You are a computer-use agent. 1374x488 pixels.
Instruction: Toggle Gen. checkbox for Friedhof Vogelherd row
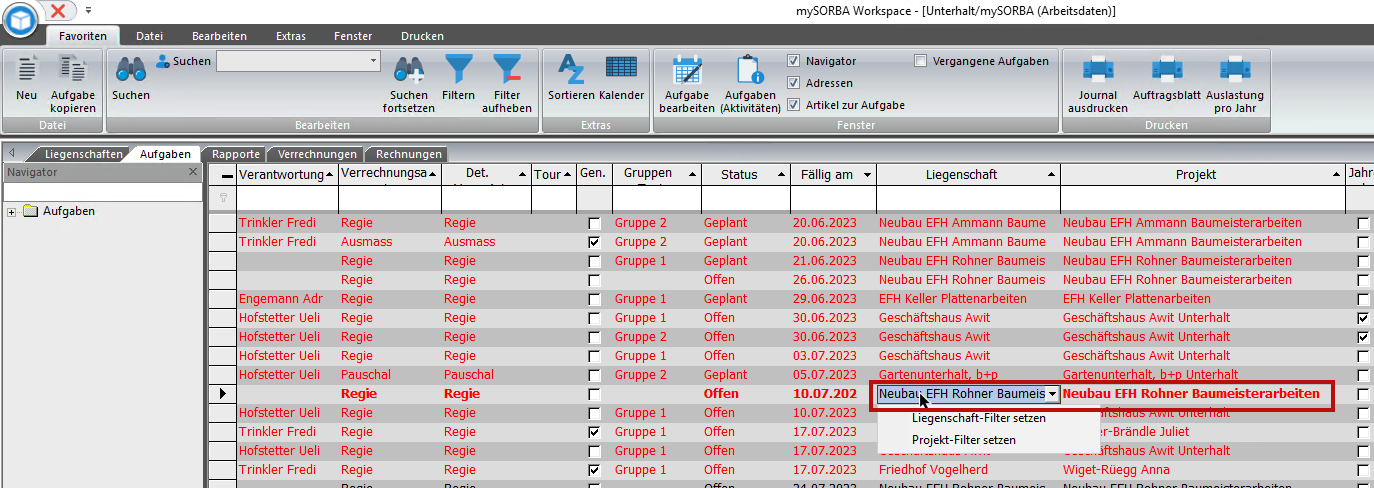(x=595, y=470)
